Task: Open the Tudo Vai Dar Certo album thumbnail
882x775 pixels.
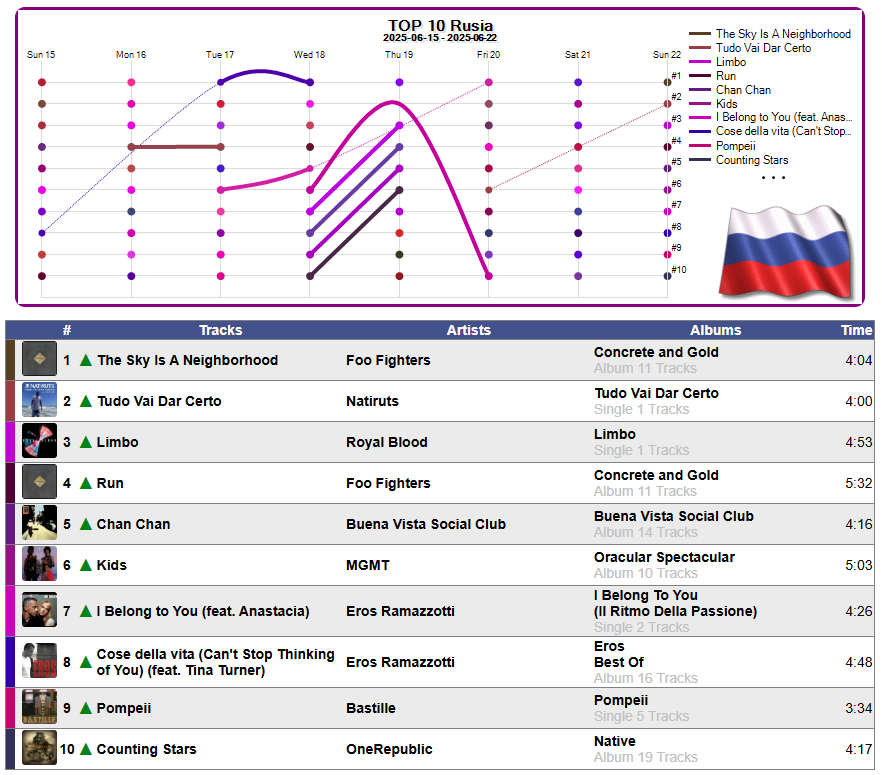Action: pos(39,399)
